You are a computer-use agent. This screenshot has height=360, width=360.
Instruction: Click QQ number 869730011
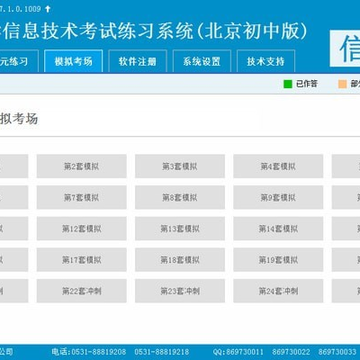click(x=245, y=352)
